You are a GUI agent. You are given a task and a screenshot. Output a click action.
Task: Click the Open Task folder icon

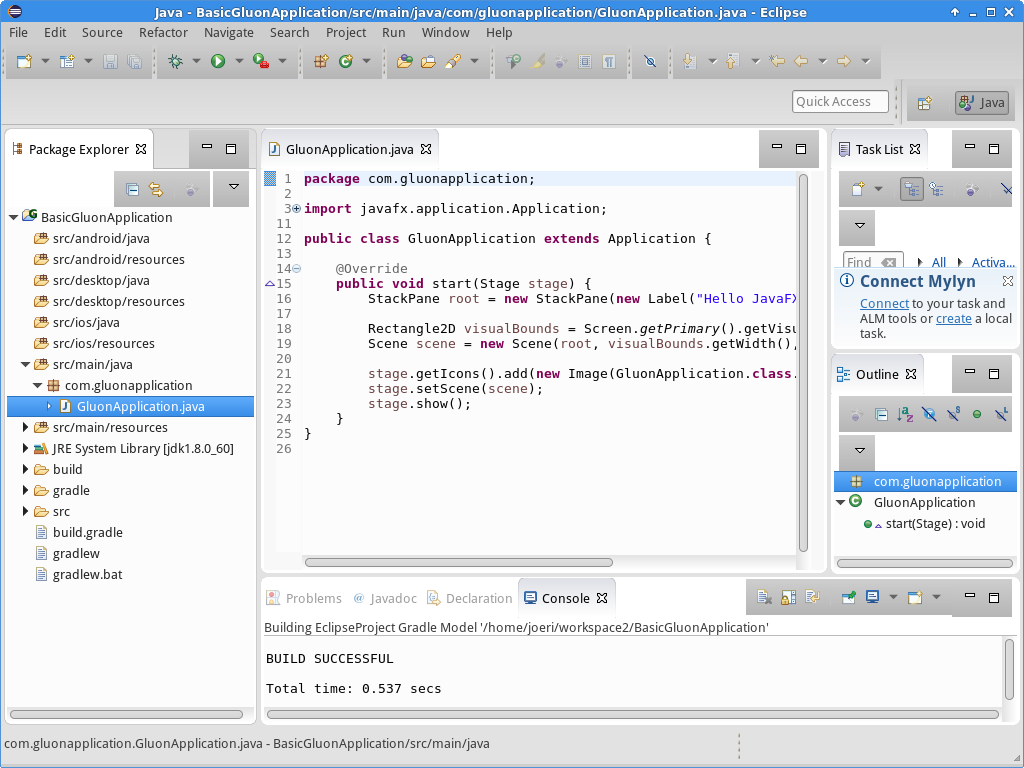click(x=428, y=61)
